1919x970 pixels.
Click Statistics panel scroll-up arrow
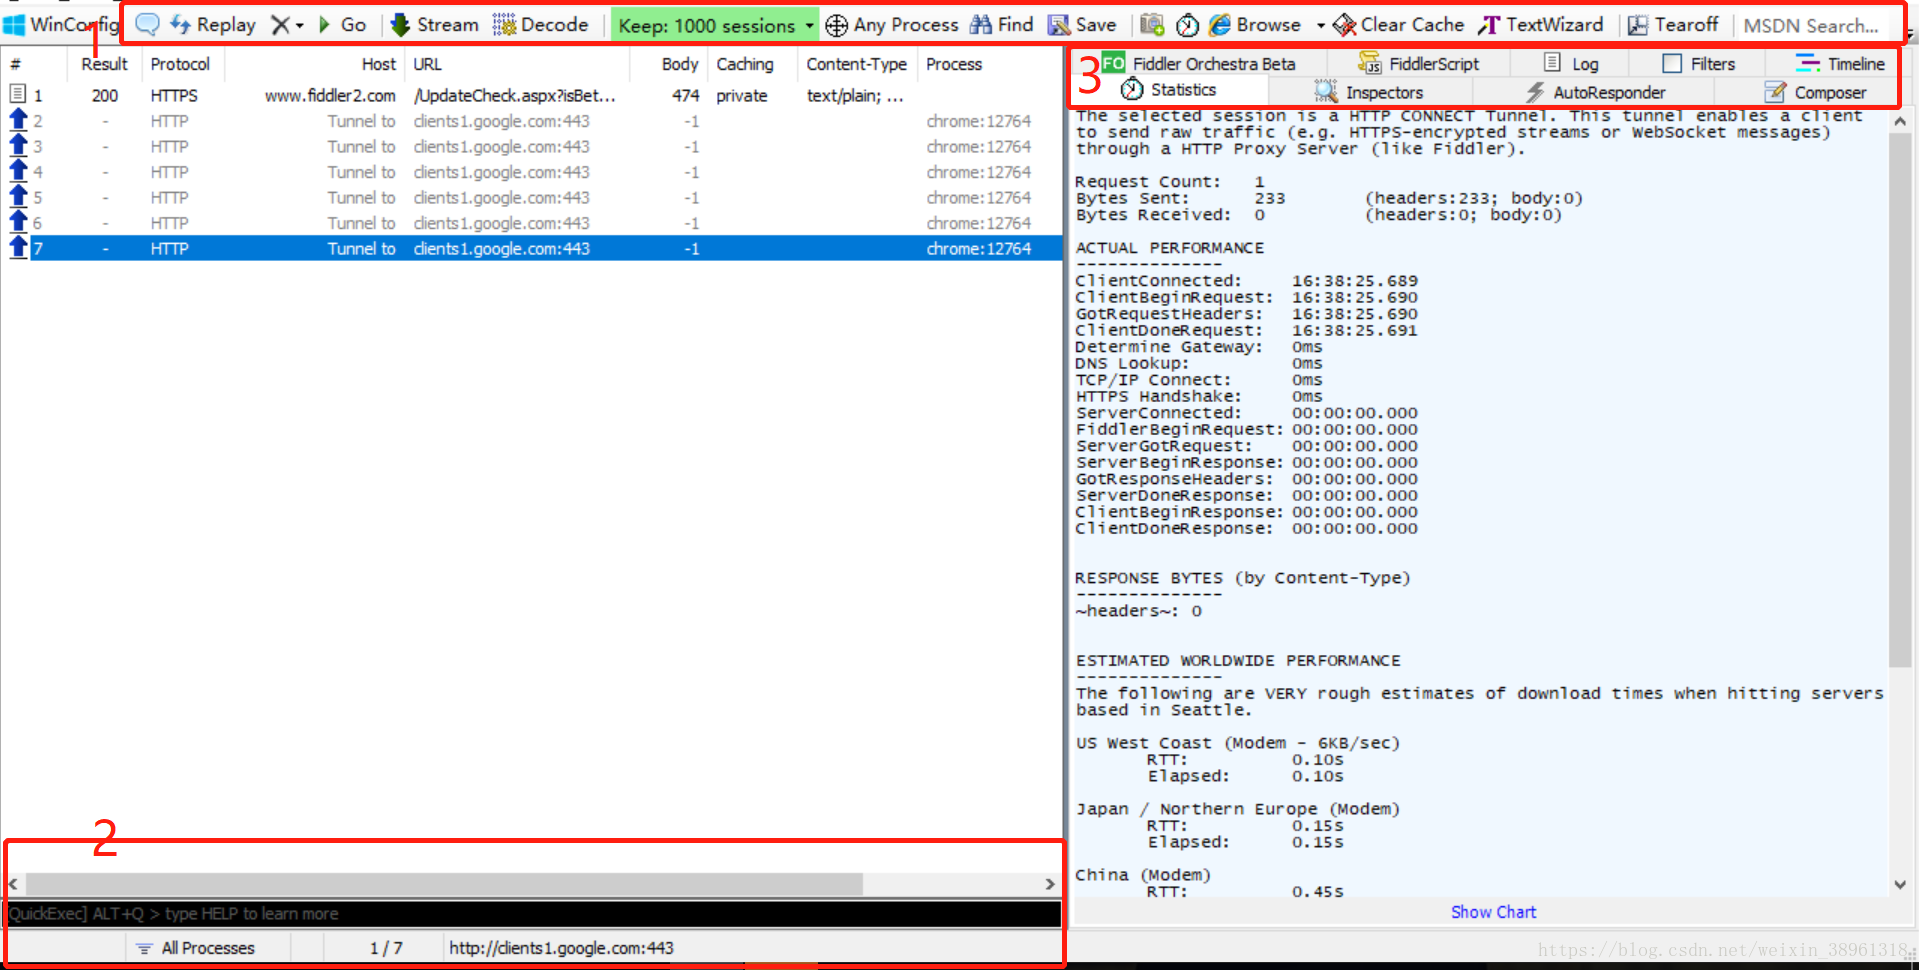pyautogui.click(x=1900, y=120)
